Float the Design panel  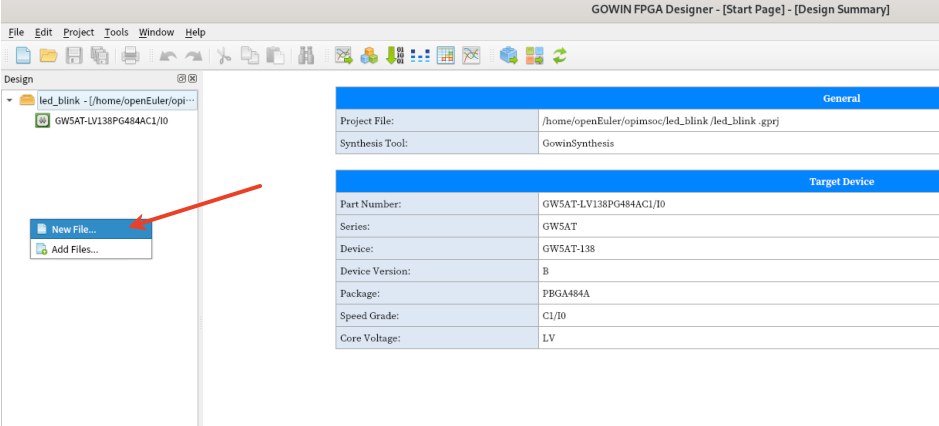[181, 78]
